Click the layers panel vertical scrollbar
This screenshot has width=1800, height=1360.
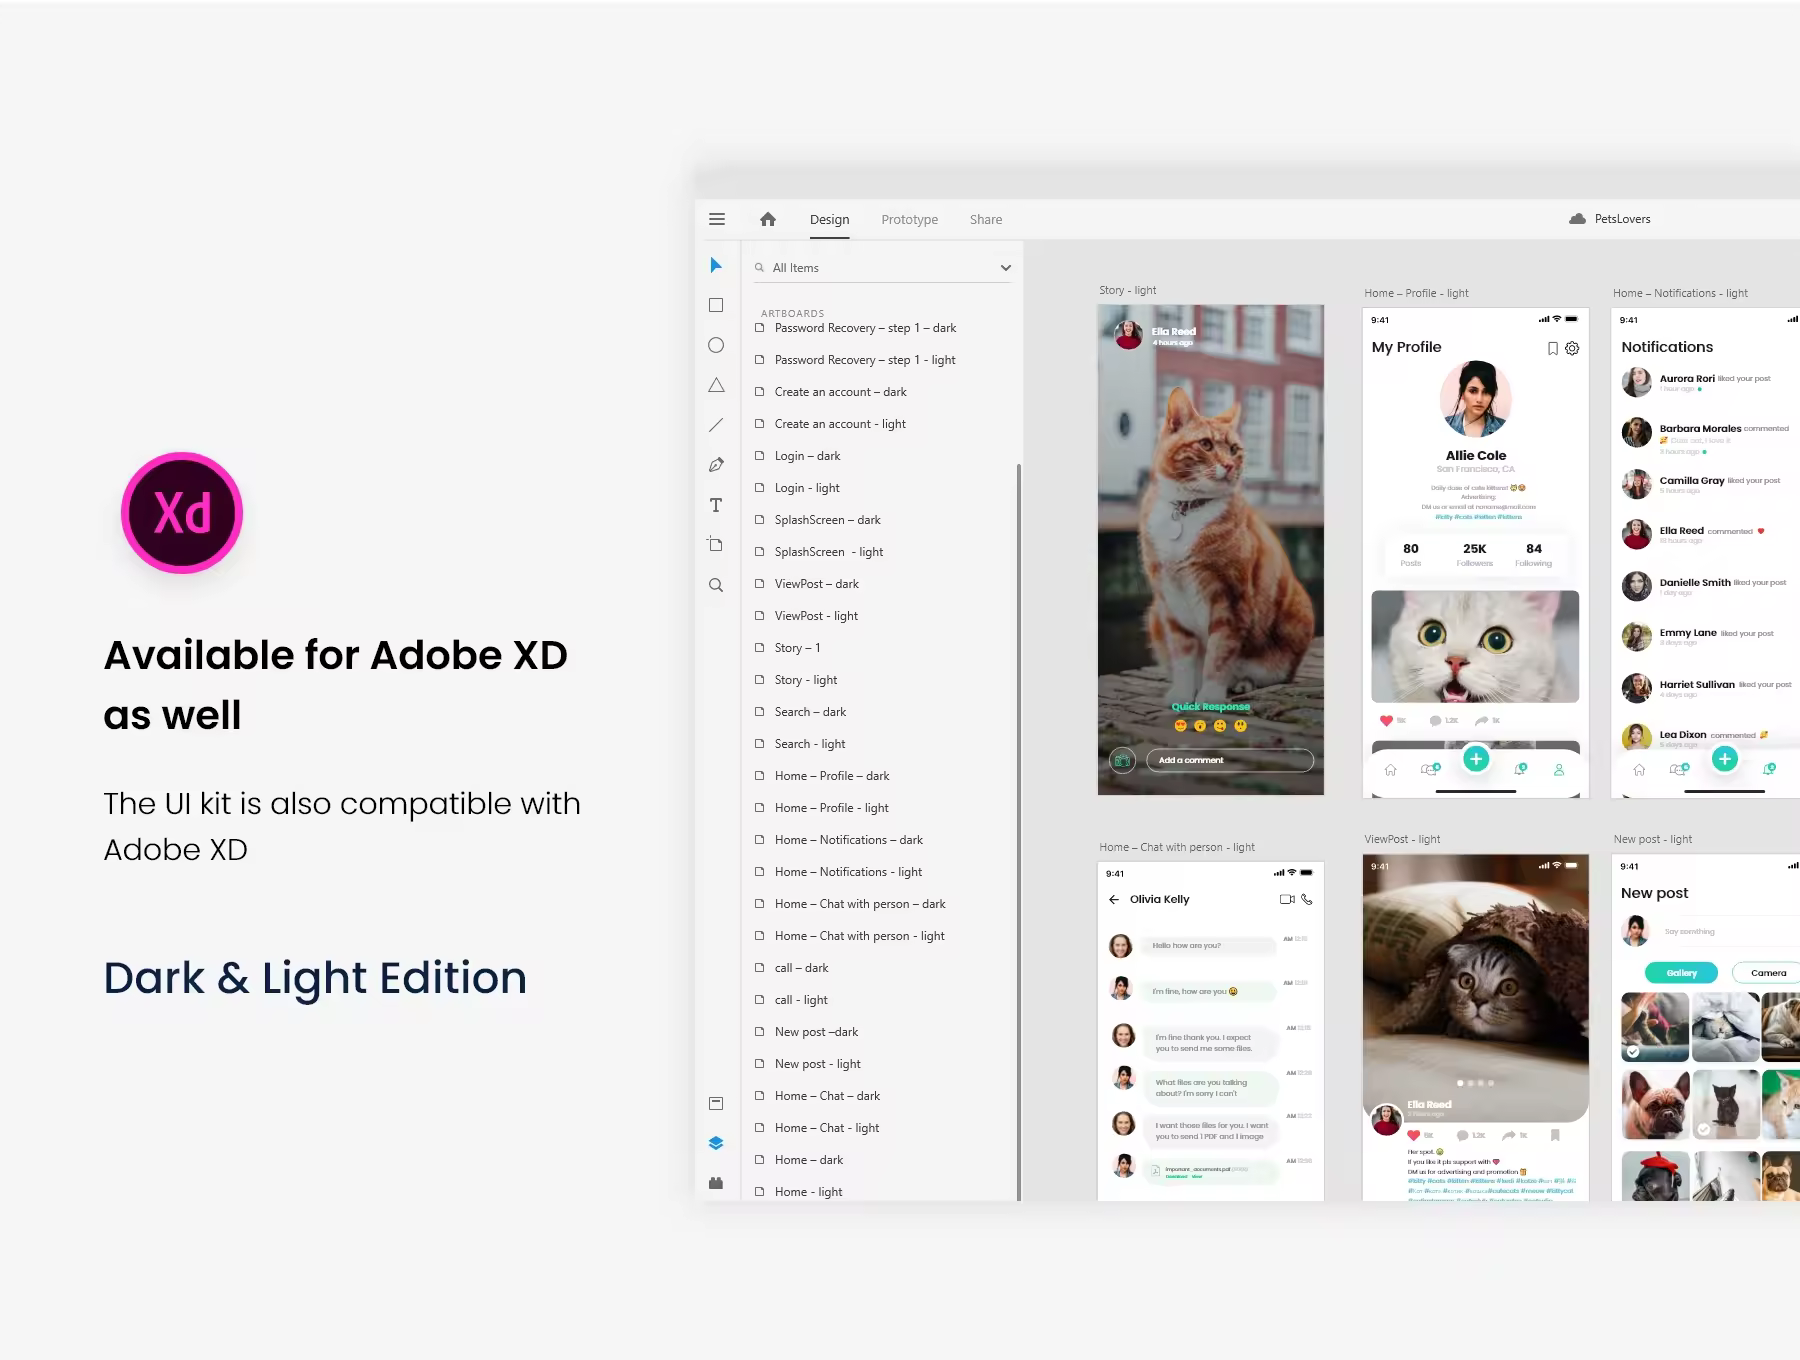click(1018, 830)
